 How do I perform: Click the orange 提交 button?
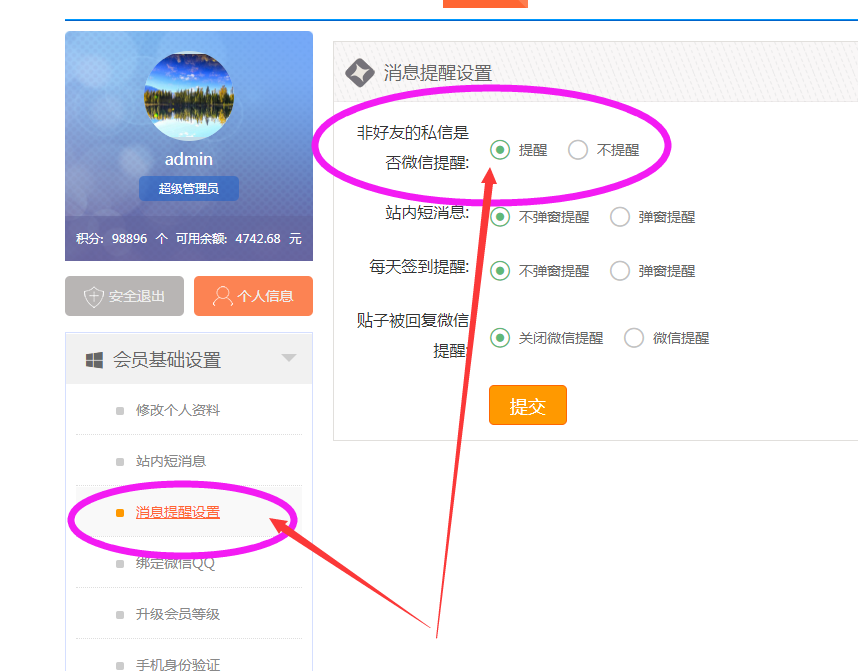pyautogui.click(x=527, y=406)
